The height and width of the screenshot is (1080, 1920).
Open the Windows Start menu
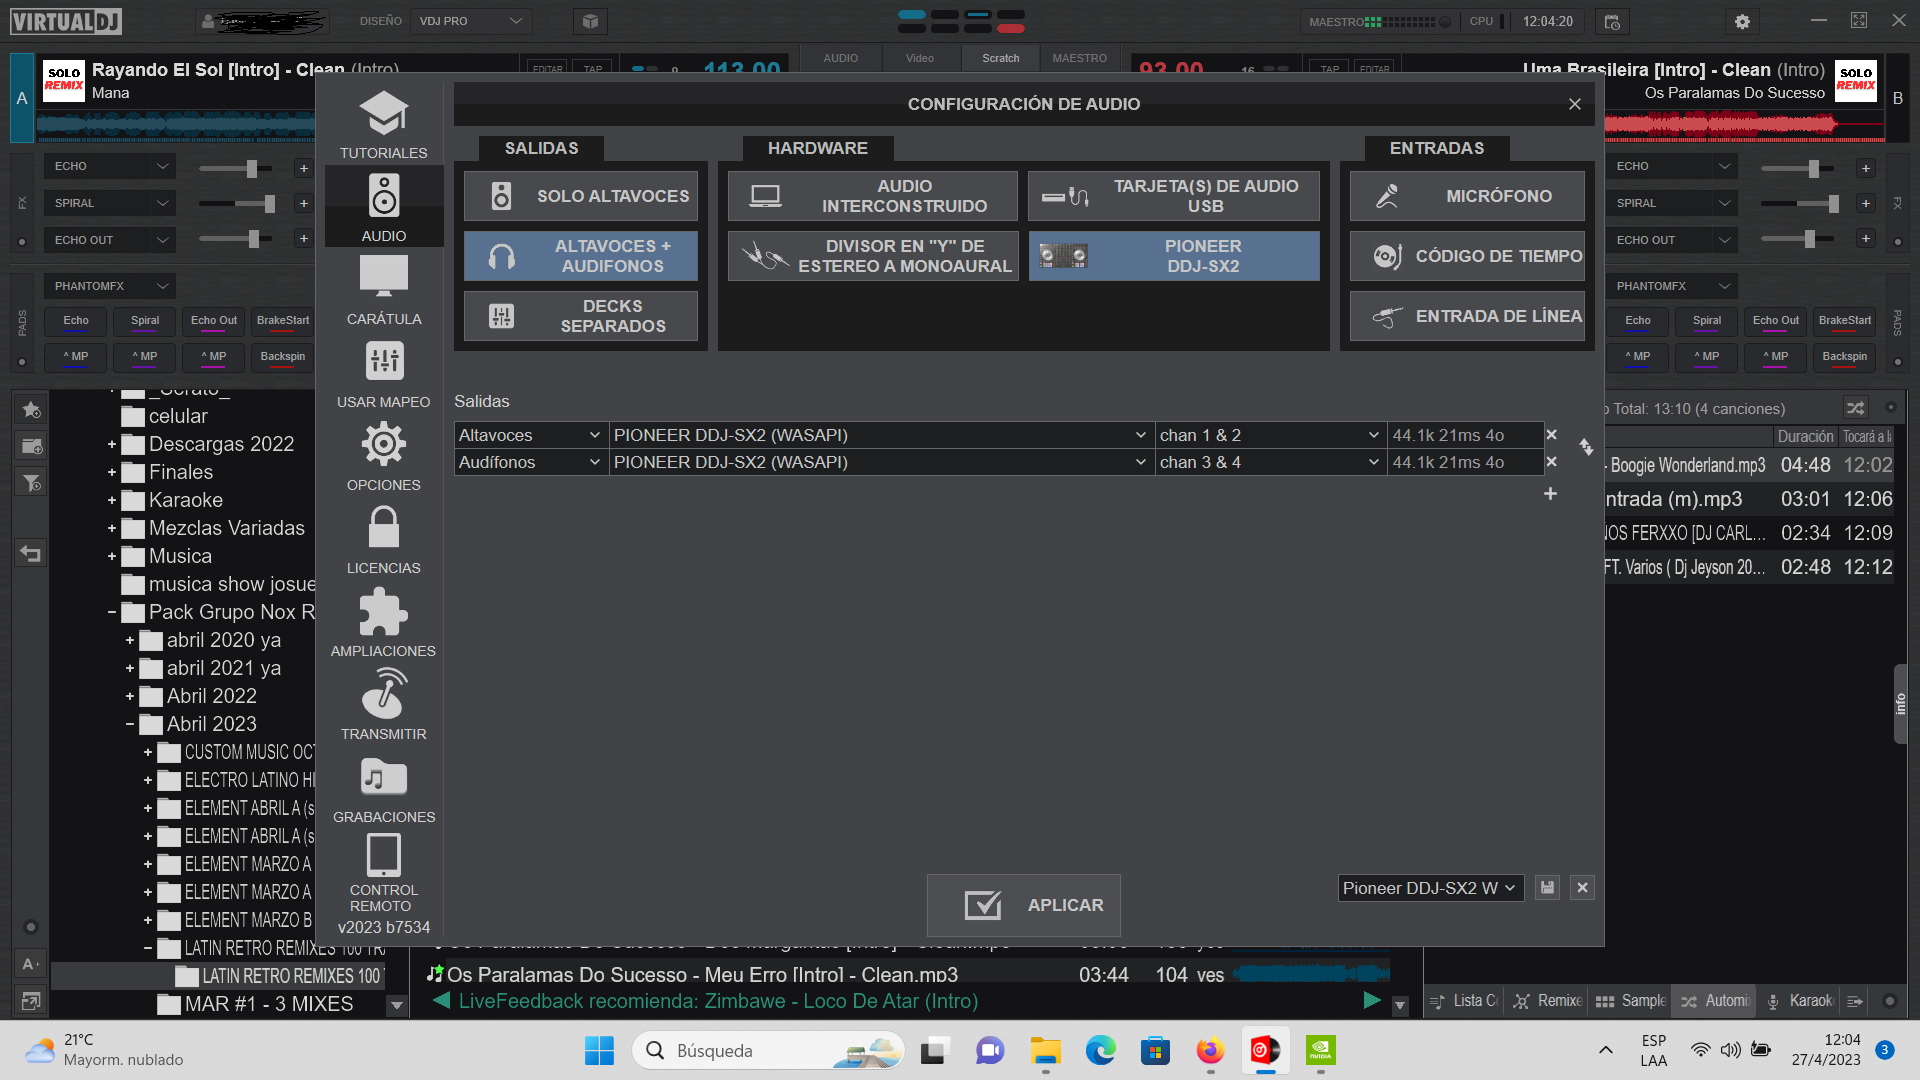click(x=599, y=1051)
